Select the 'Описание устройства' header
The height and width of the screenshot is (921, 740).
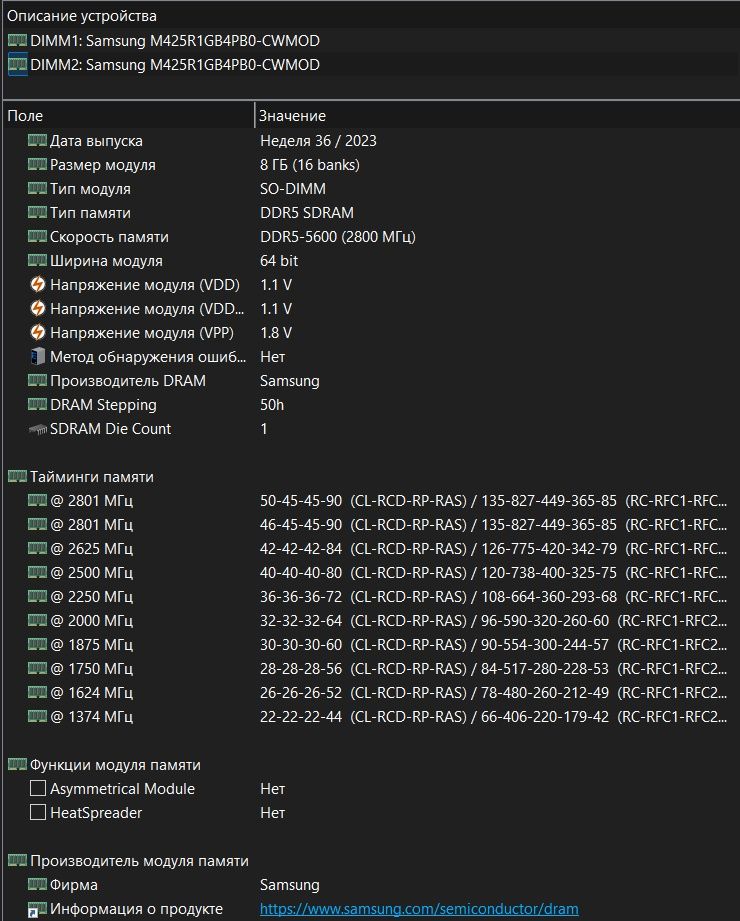pos(82,16)
